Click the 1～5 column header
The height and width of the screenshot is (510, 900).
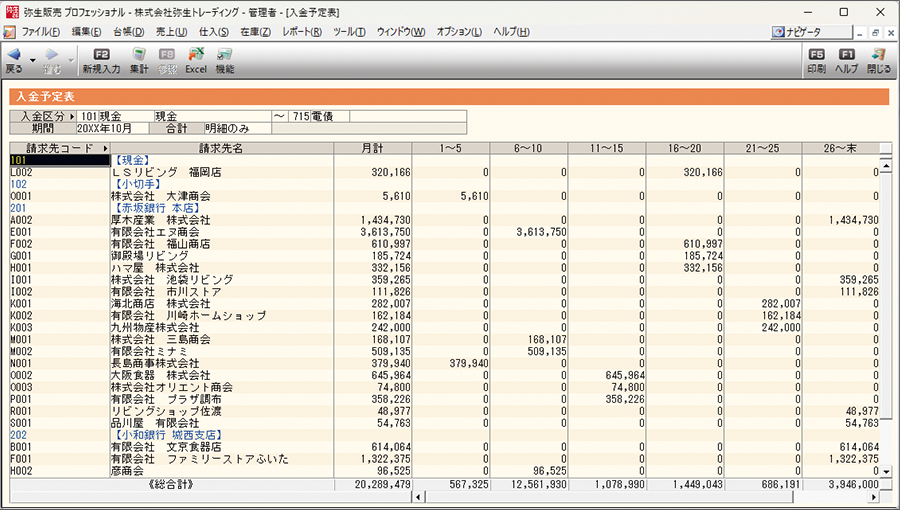[451, 149]
